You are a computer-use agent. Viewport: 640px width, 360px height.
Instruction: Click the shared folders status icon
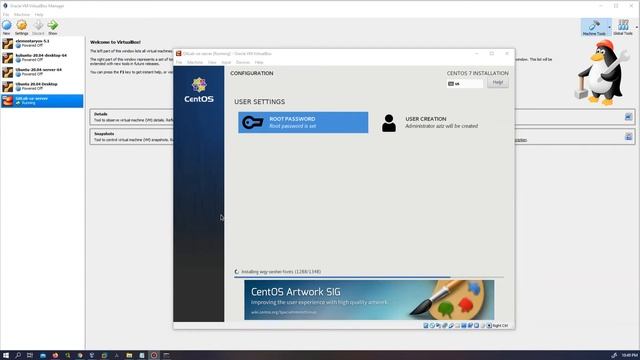(x=458, y=326)
